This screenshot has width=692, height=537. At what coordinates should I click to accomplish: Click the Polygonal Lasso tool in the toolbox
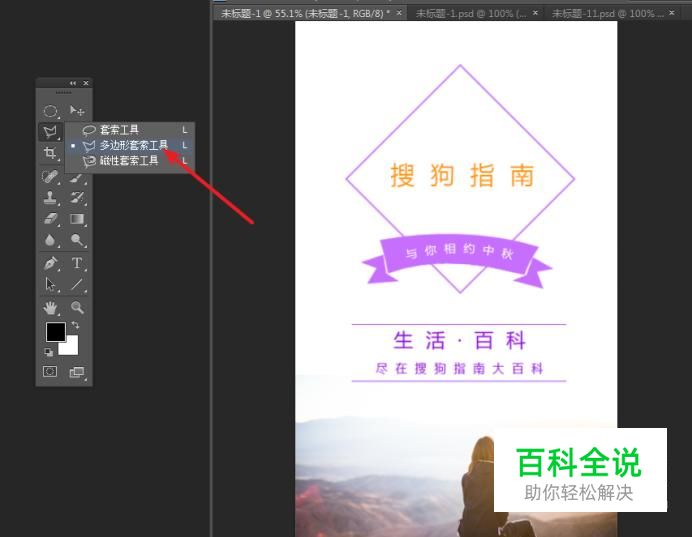[x=50, y=131]
